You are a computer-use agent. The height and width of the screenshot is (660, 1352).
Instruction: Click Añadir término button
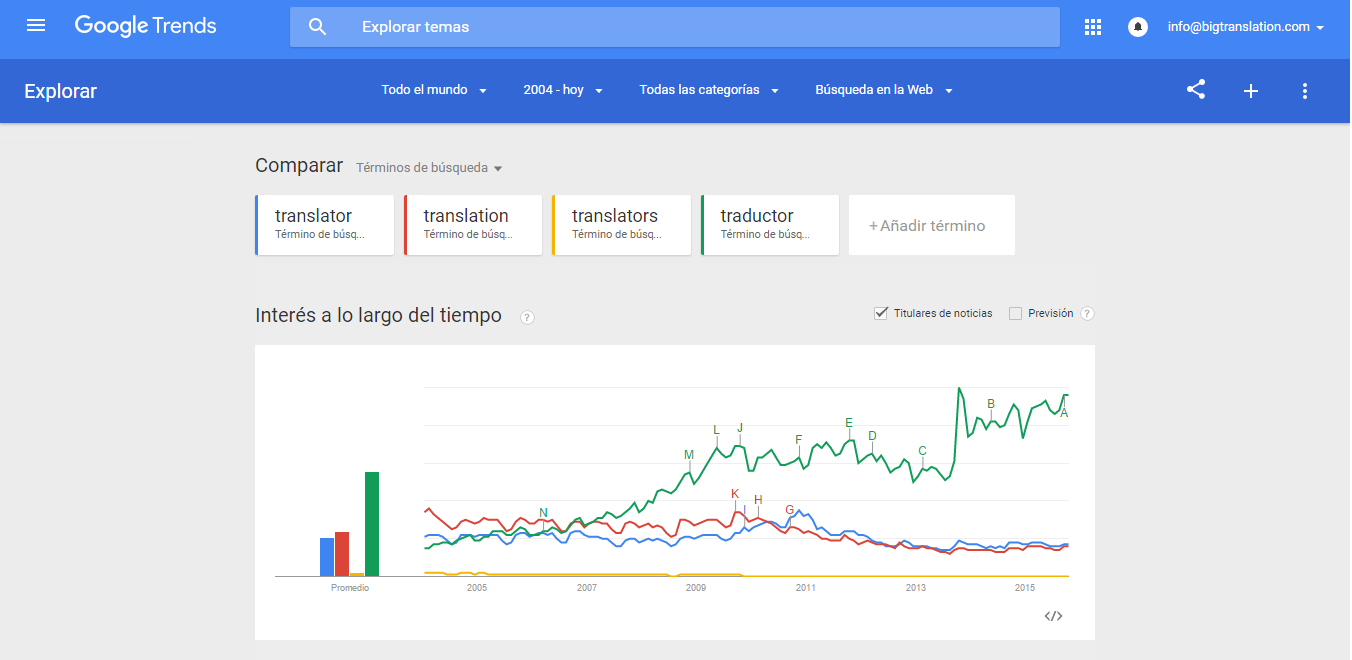click(x=931, y=226)
